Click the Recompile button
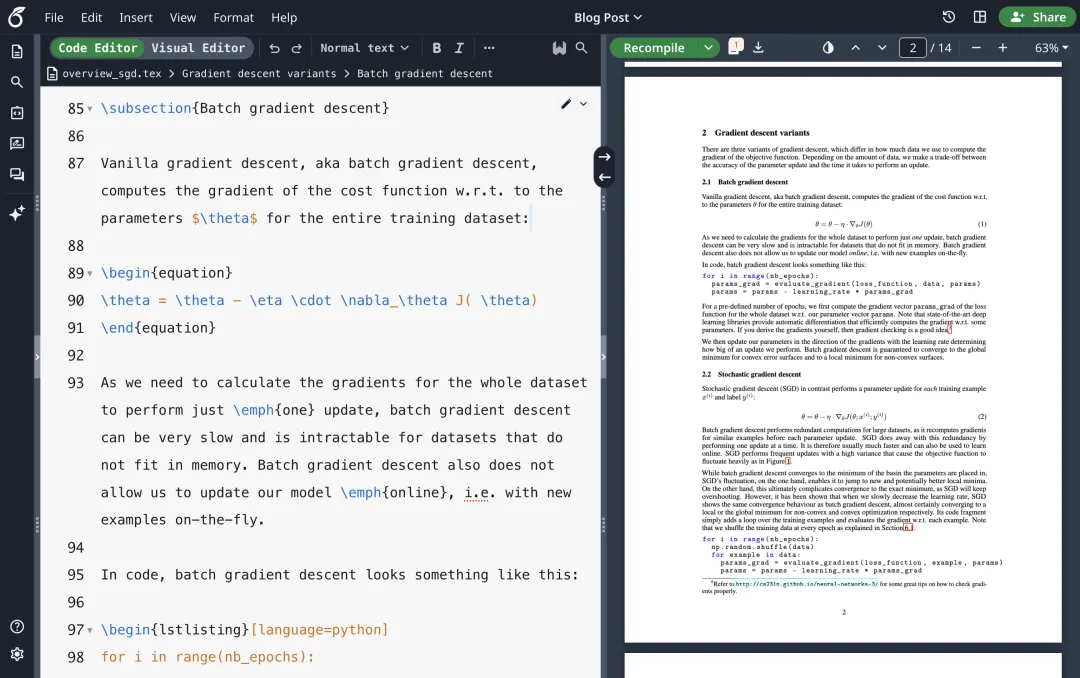This screenshot has width=1080, height=678. tap(654, 48)
